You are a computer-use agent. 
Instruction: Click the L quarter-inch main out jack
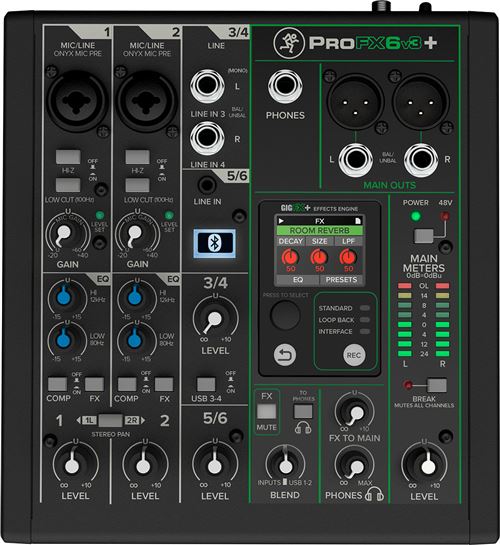click(355, 160)
